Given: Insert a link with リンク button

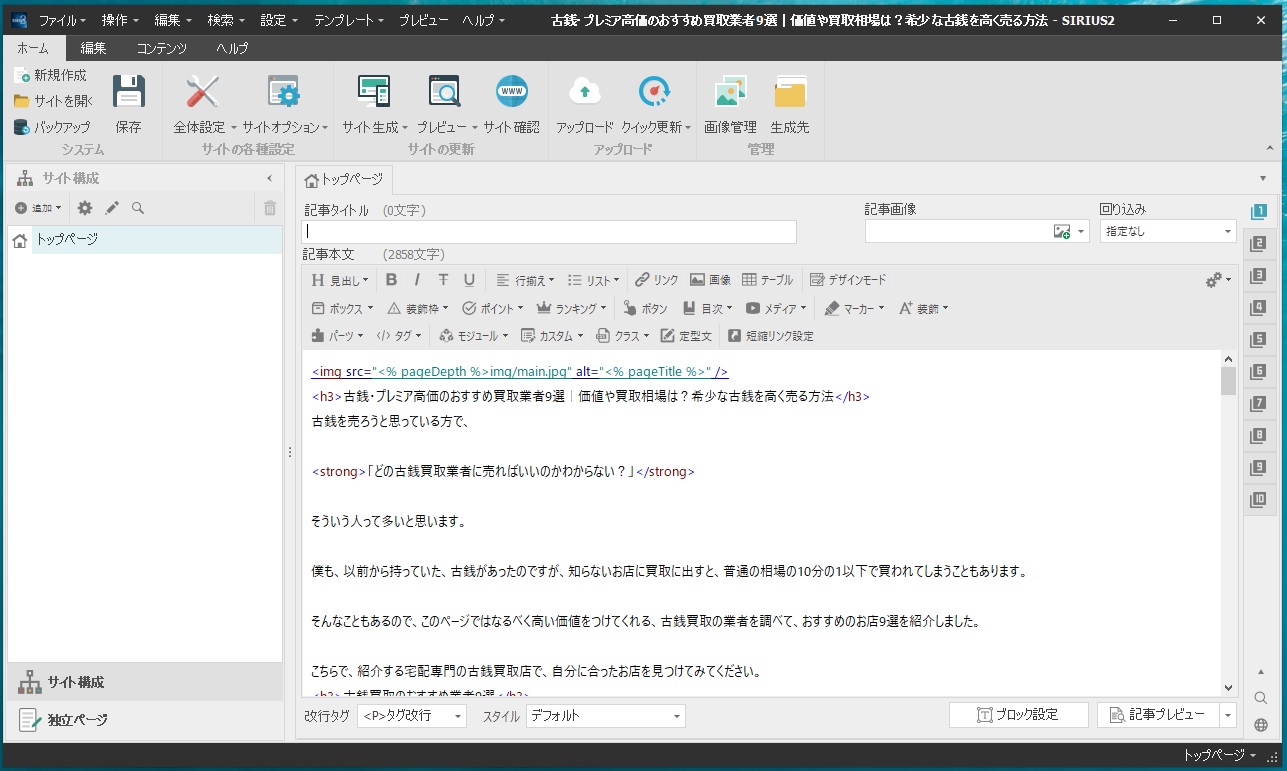Looking at the screenshot, I should pos(657,280).
